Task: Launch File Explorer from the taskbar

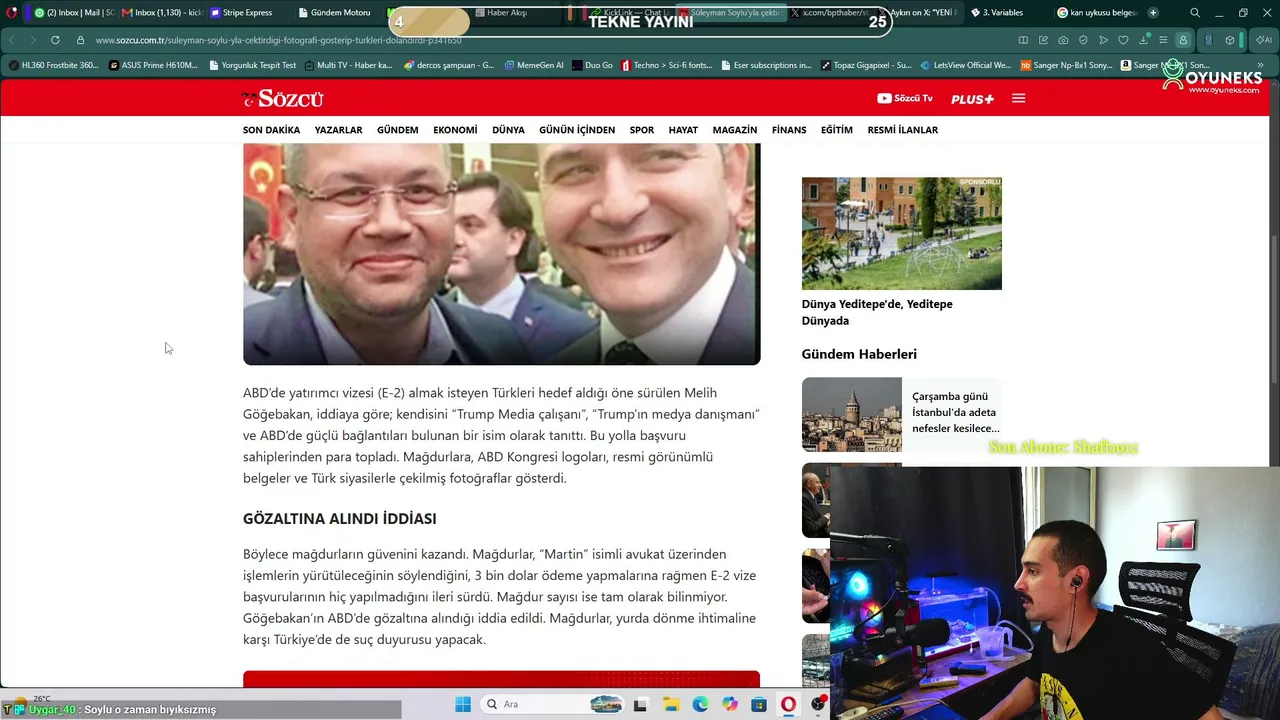Action: (x=672, y=705)
